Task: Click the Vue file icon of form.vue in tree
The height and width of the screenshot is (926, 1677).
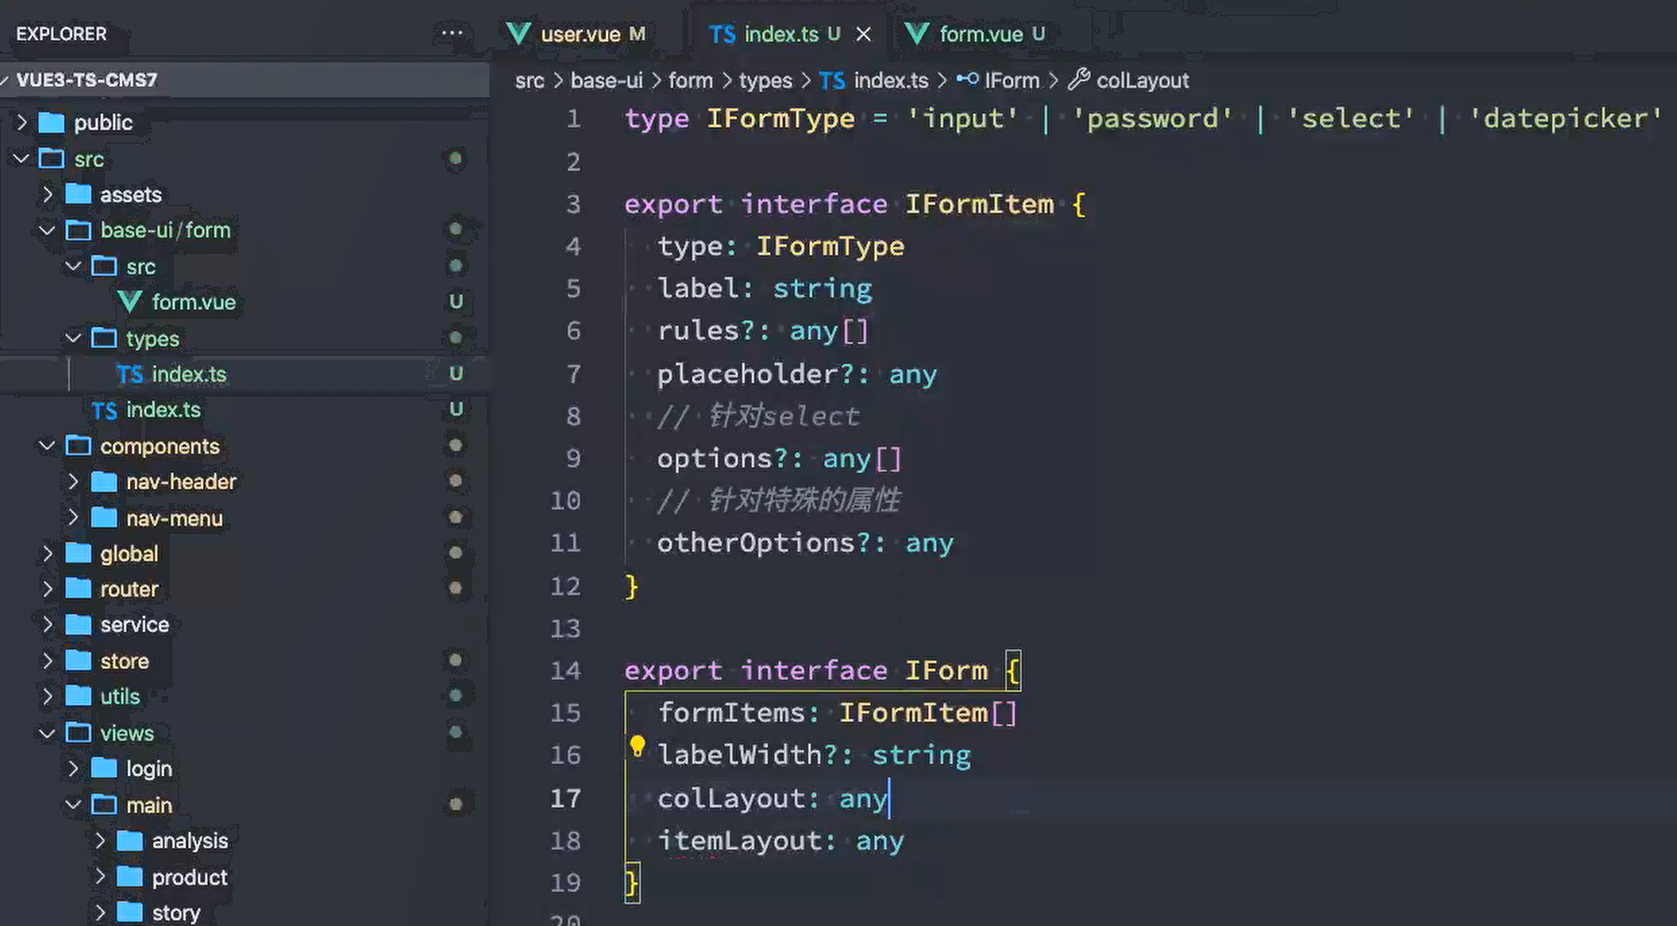Action: pyautogui.click(x=129, y=302)
